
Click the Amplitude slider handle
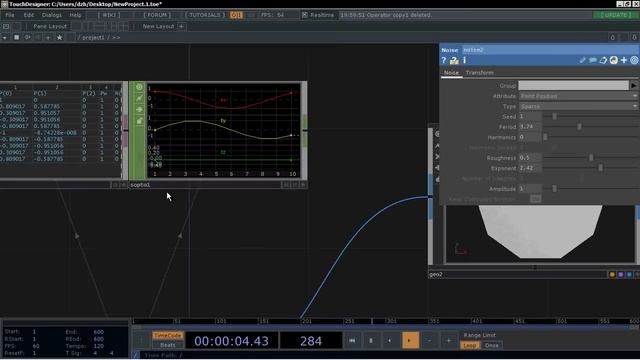coord(554,189)
